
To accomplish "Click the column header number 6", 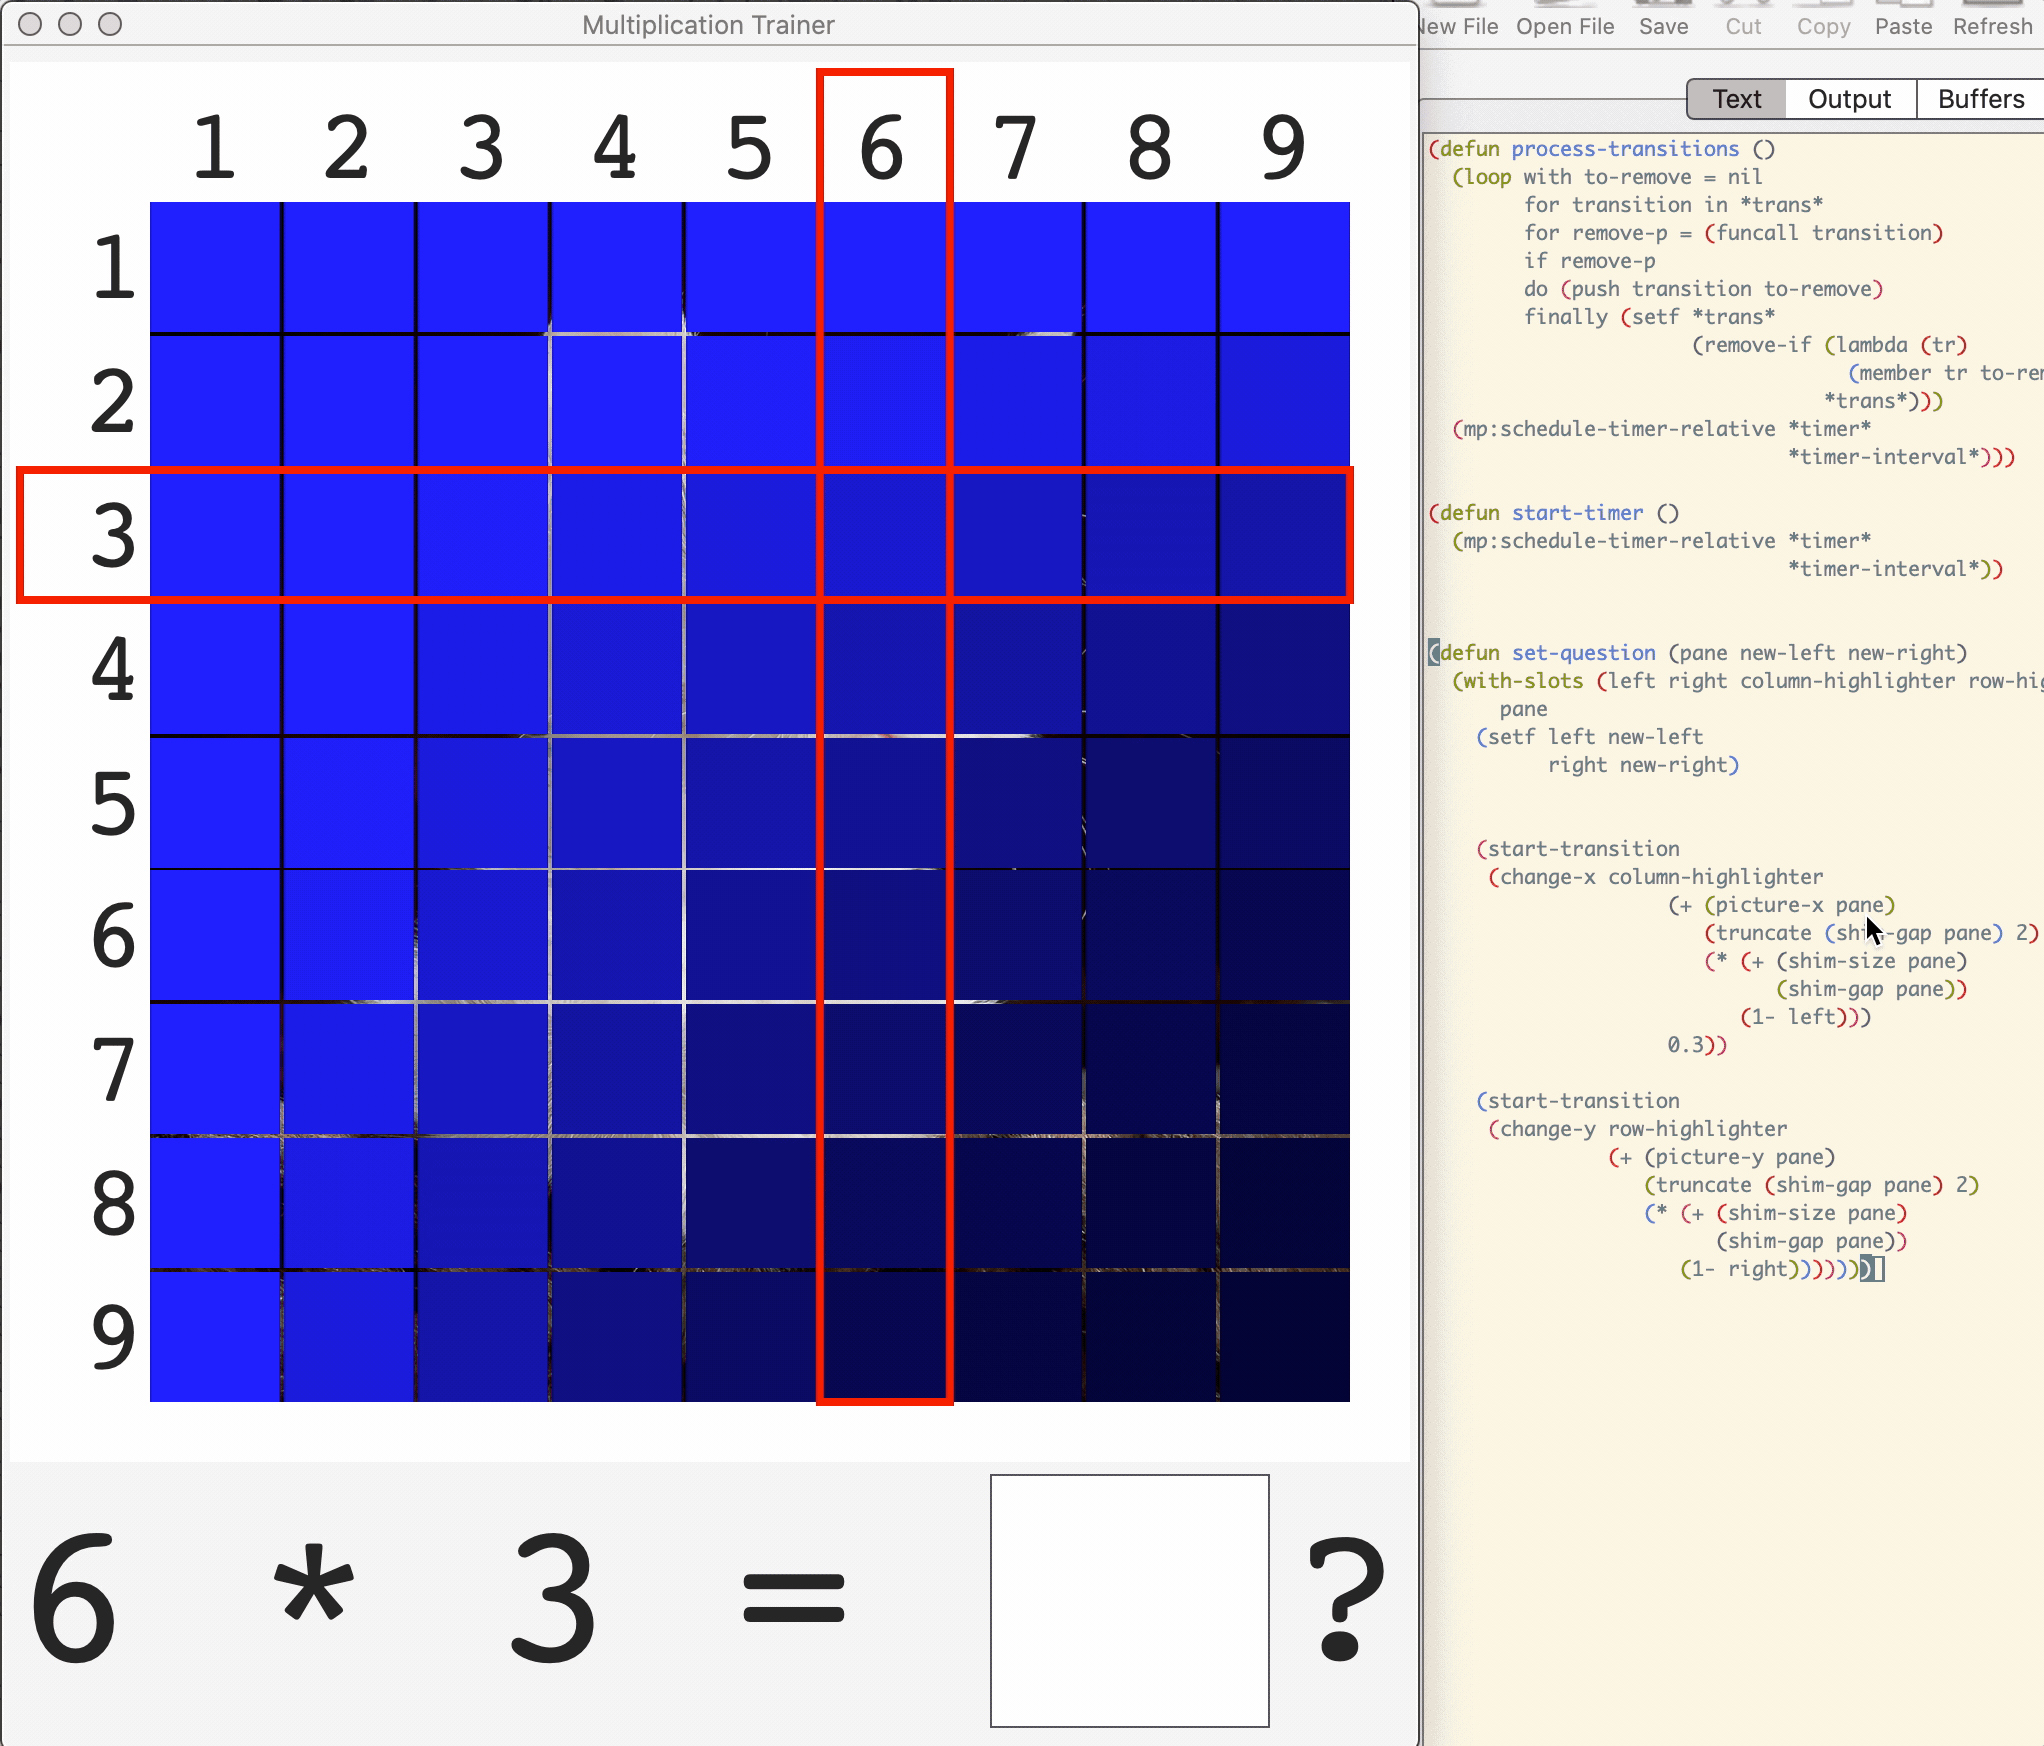I will point(882,148).
